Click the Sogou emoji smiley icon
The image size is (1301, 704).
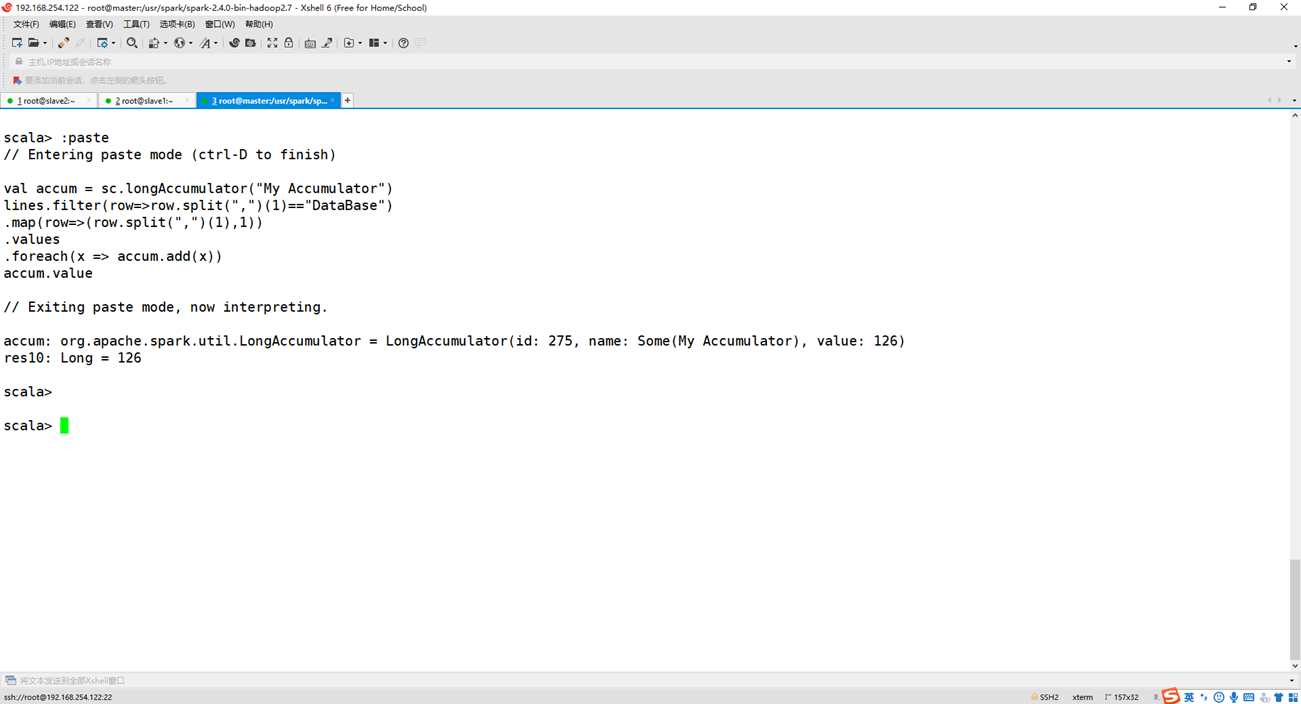click(x=1219, y=697)
